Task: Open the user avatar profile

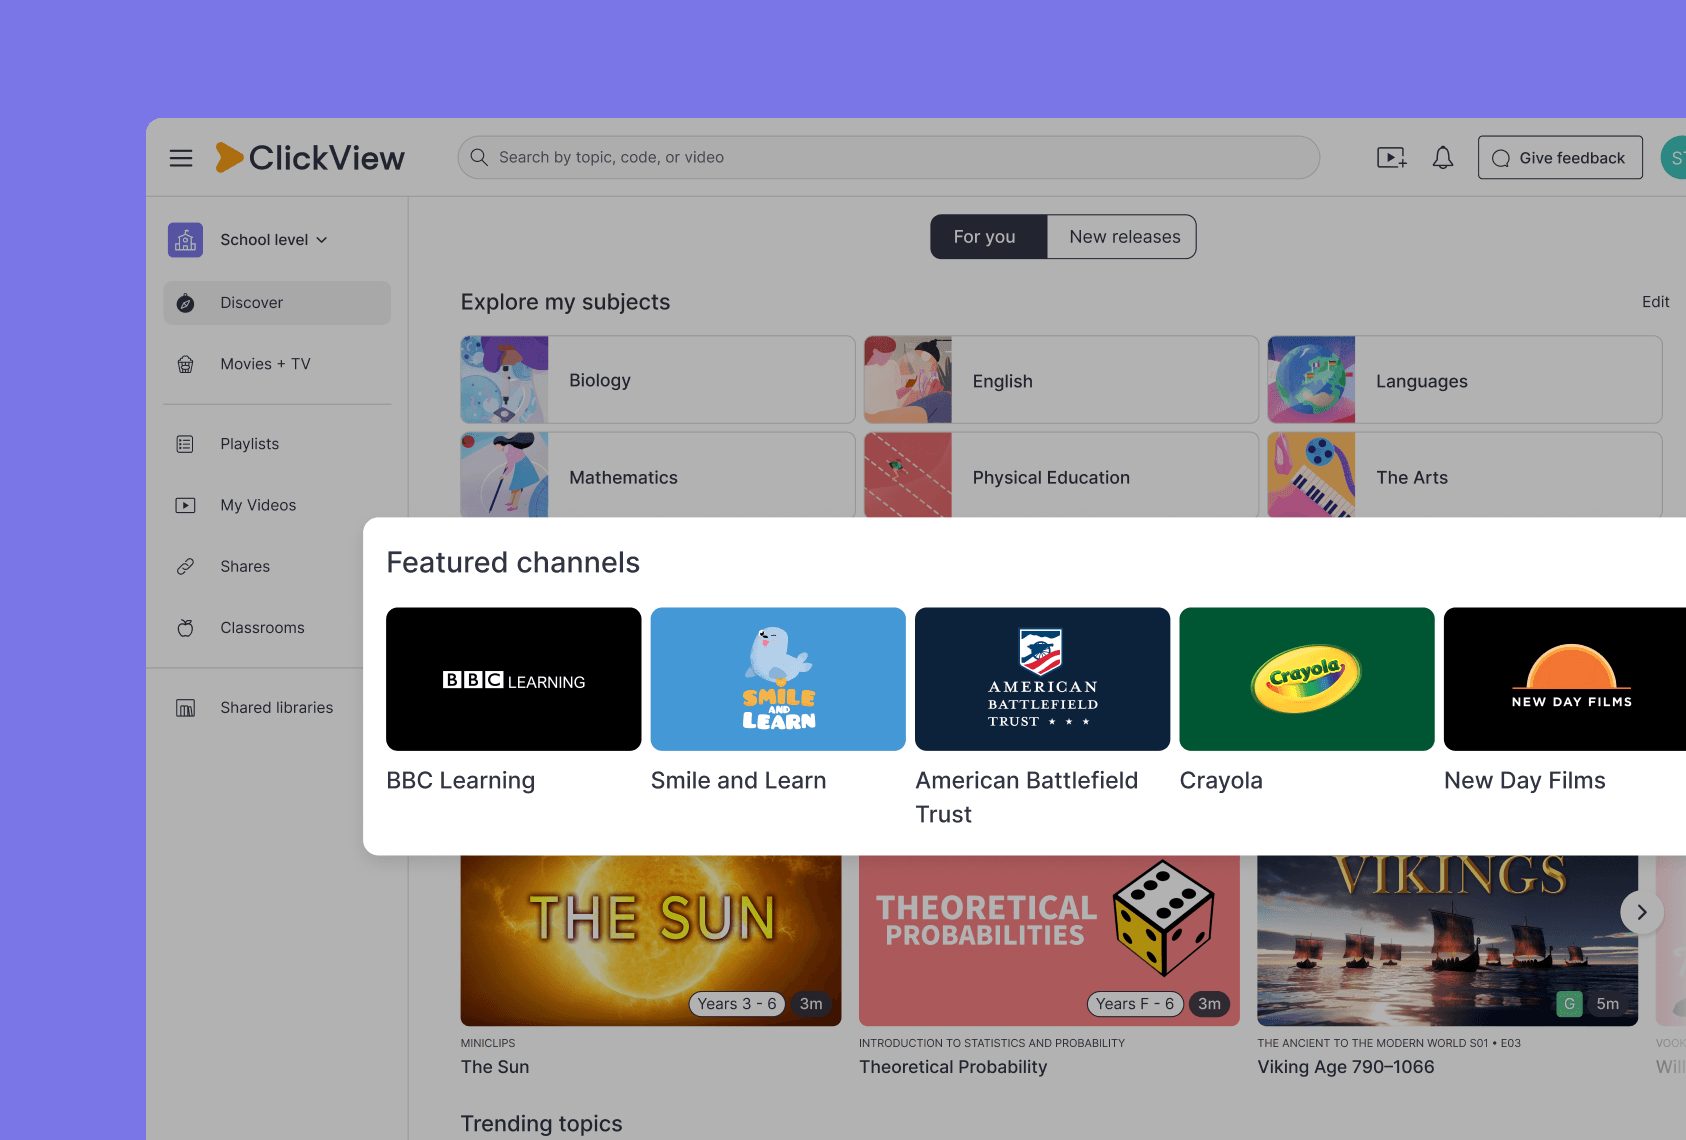Action: point(1674,158)
